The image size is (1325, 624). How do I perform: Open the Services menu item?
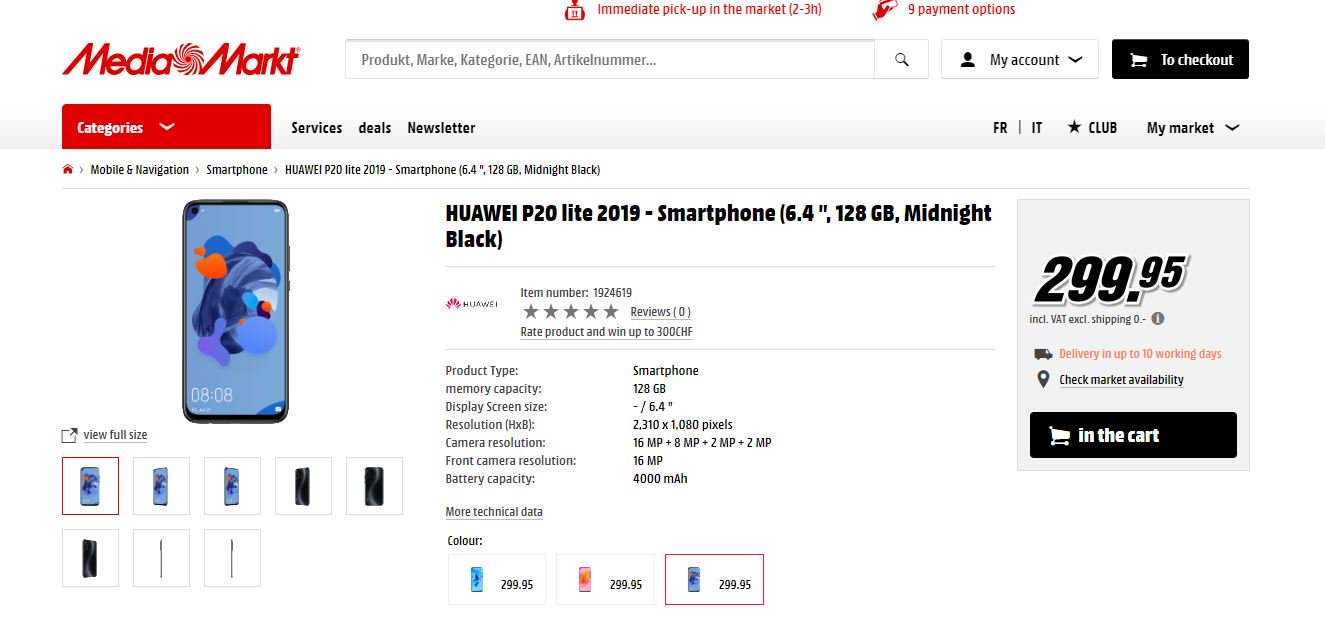tap(316, 128)
